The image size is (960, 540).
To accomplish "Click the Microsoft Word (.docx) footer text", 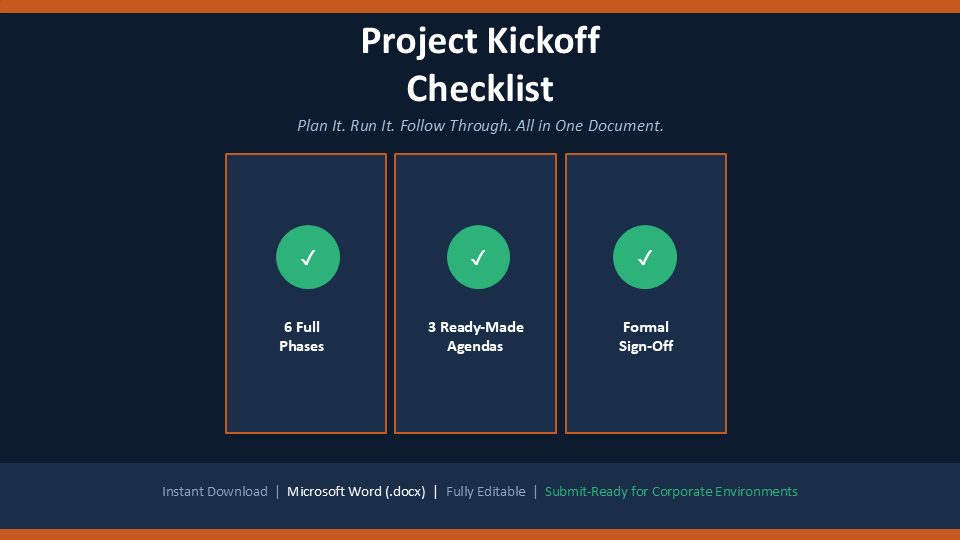I will (356, 492).
